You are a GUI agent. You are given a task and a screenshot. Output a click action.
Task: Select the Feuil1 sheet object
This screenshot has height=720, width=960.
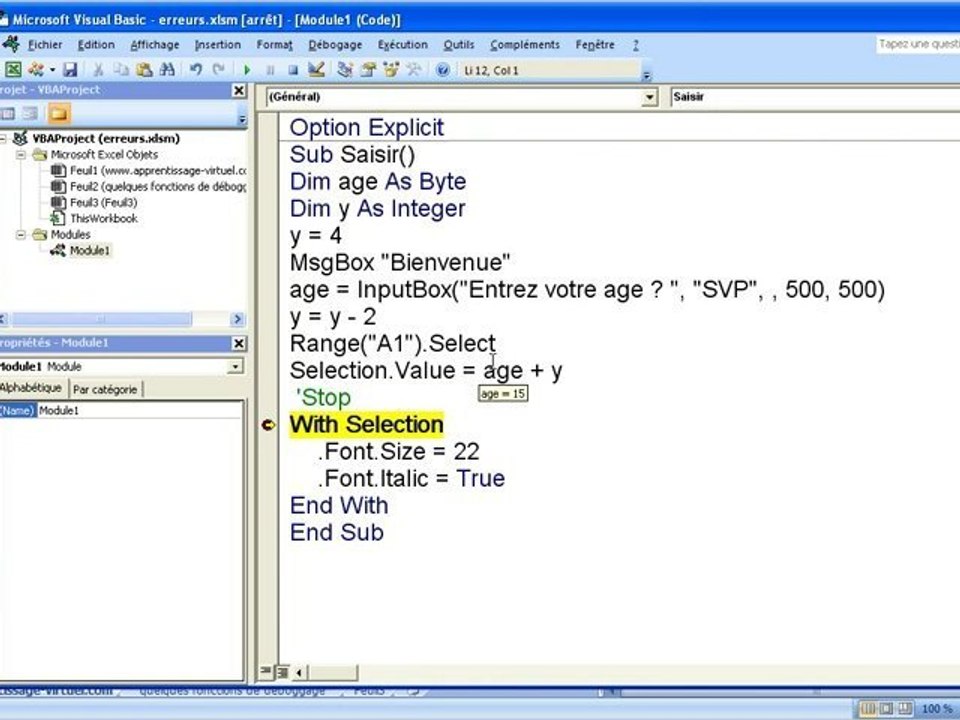pyautogui.click(x=148, y=171)
